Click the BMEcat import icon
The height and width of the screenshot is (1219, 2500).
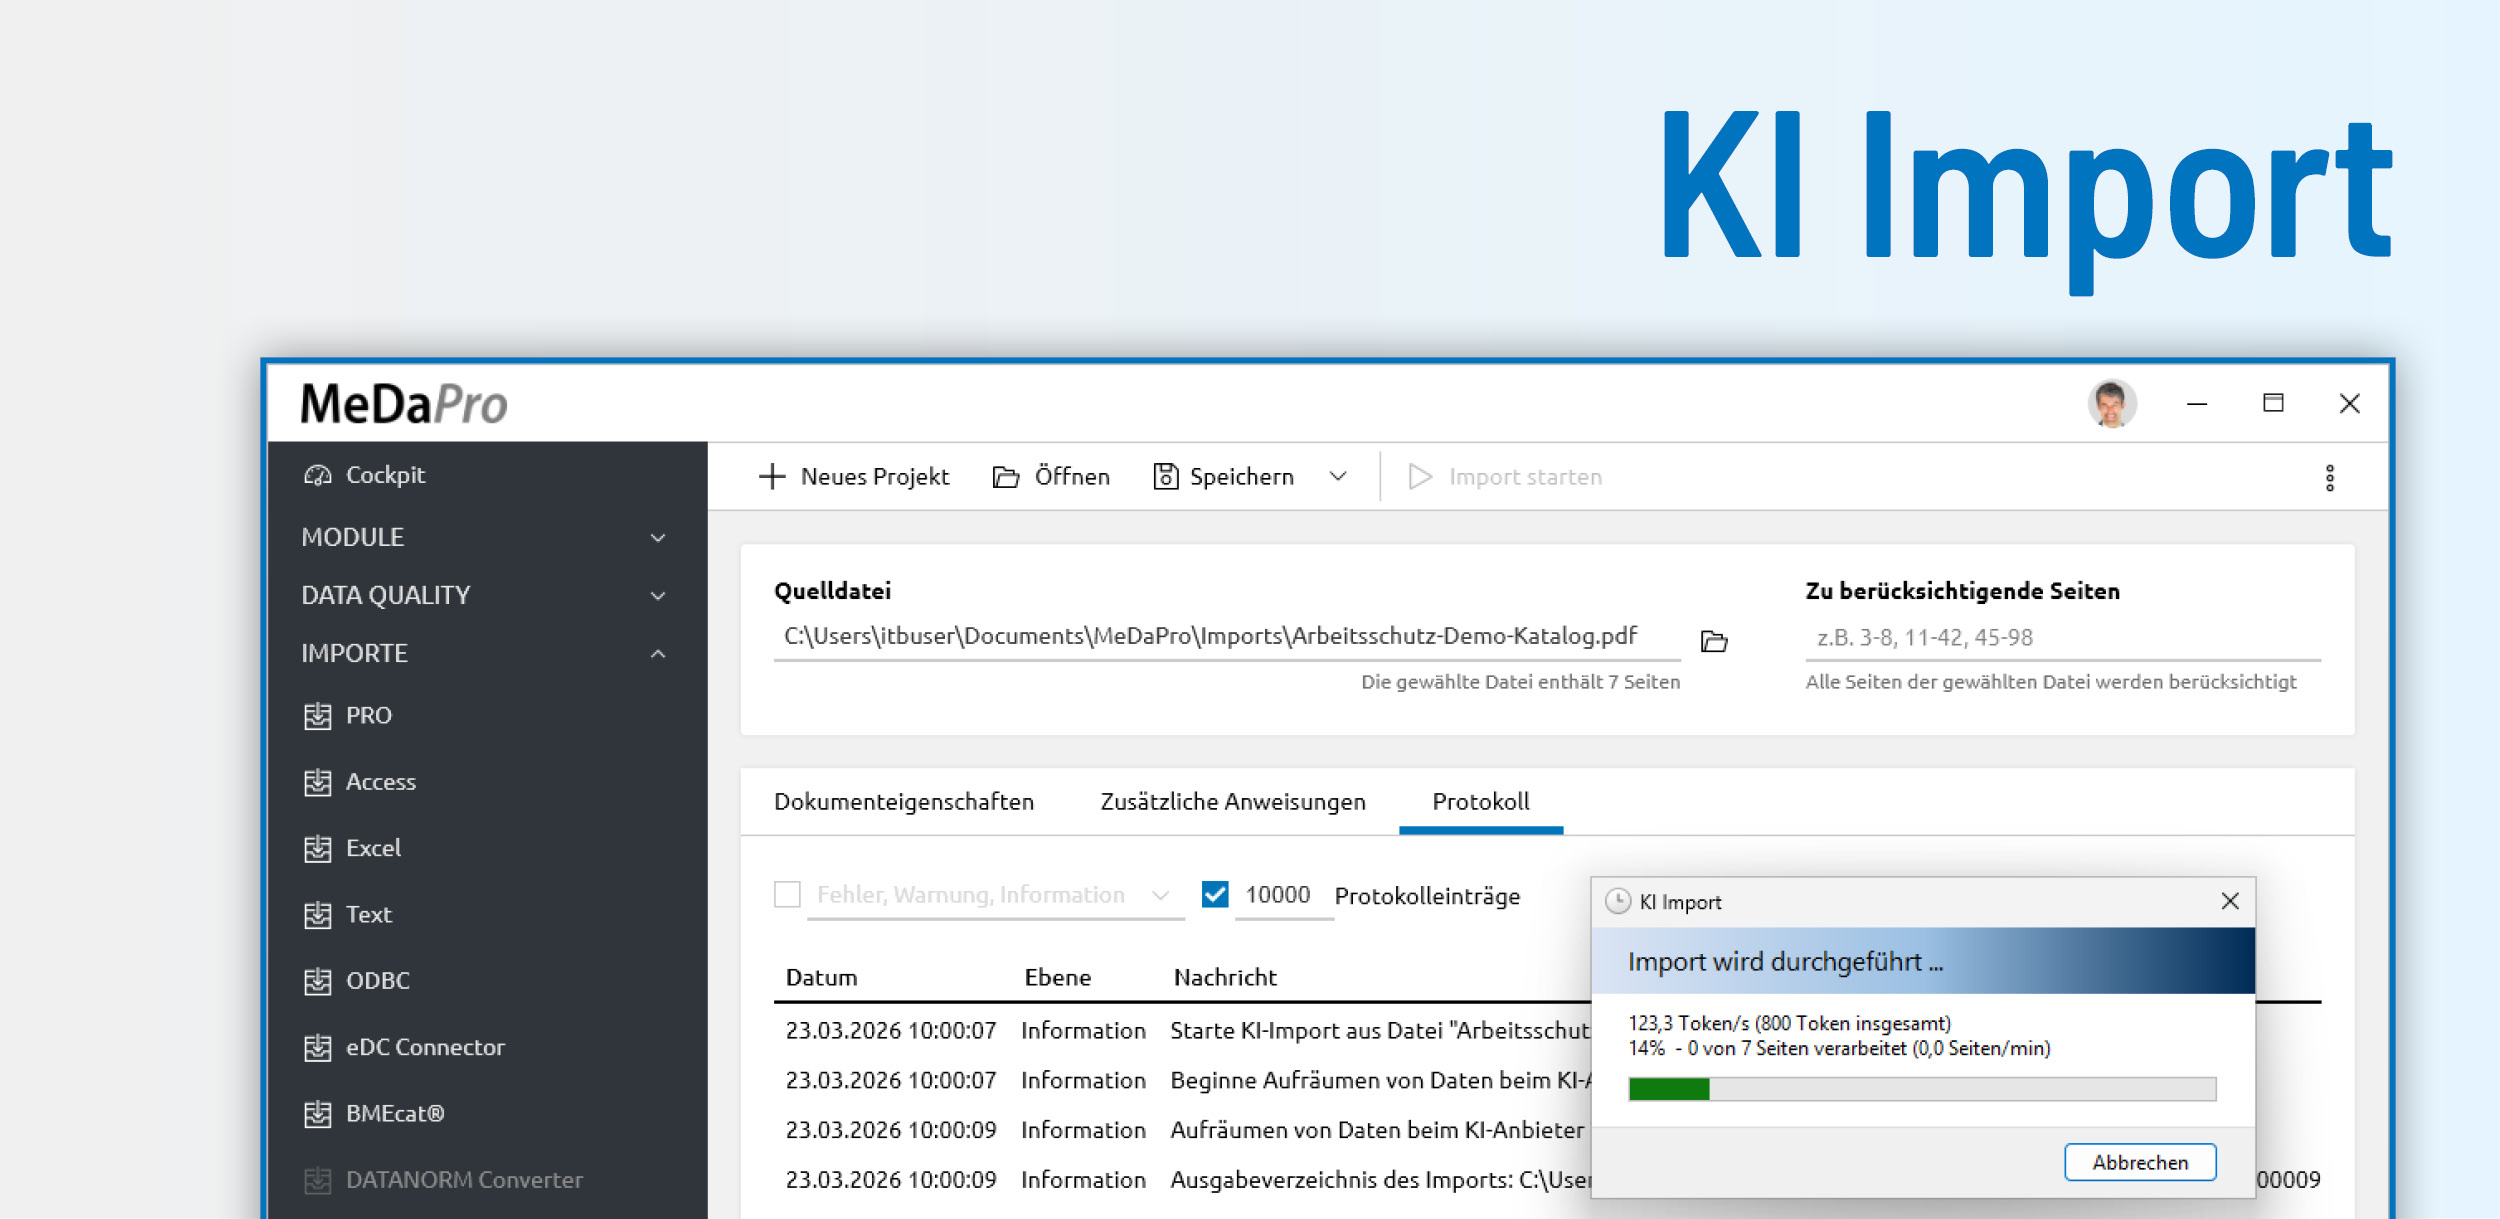318,1114
